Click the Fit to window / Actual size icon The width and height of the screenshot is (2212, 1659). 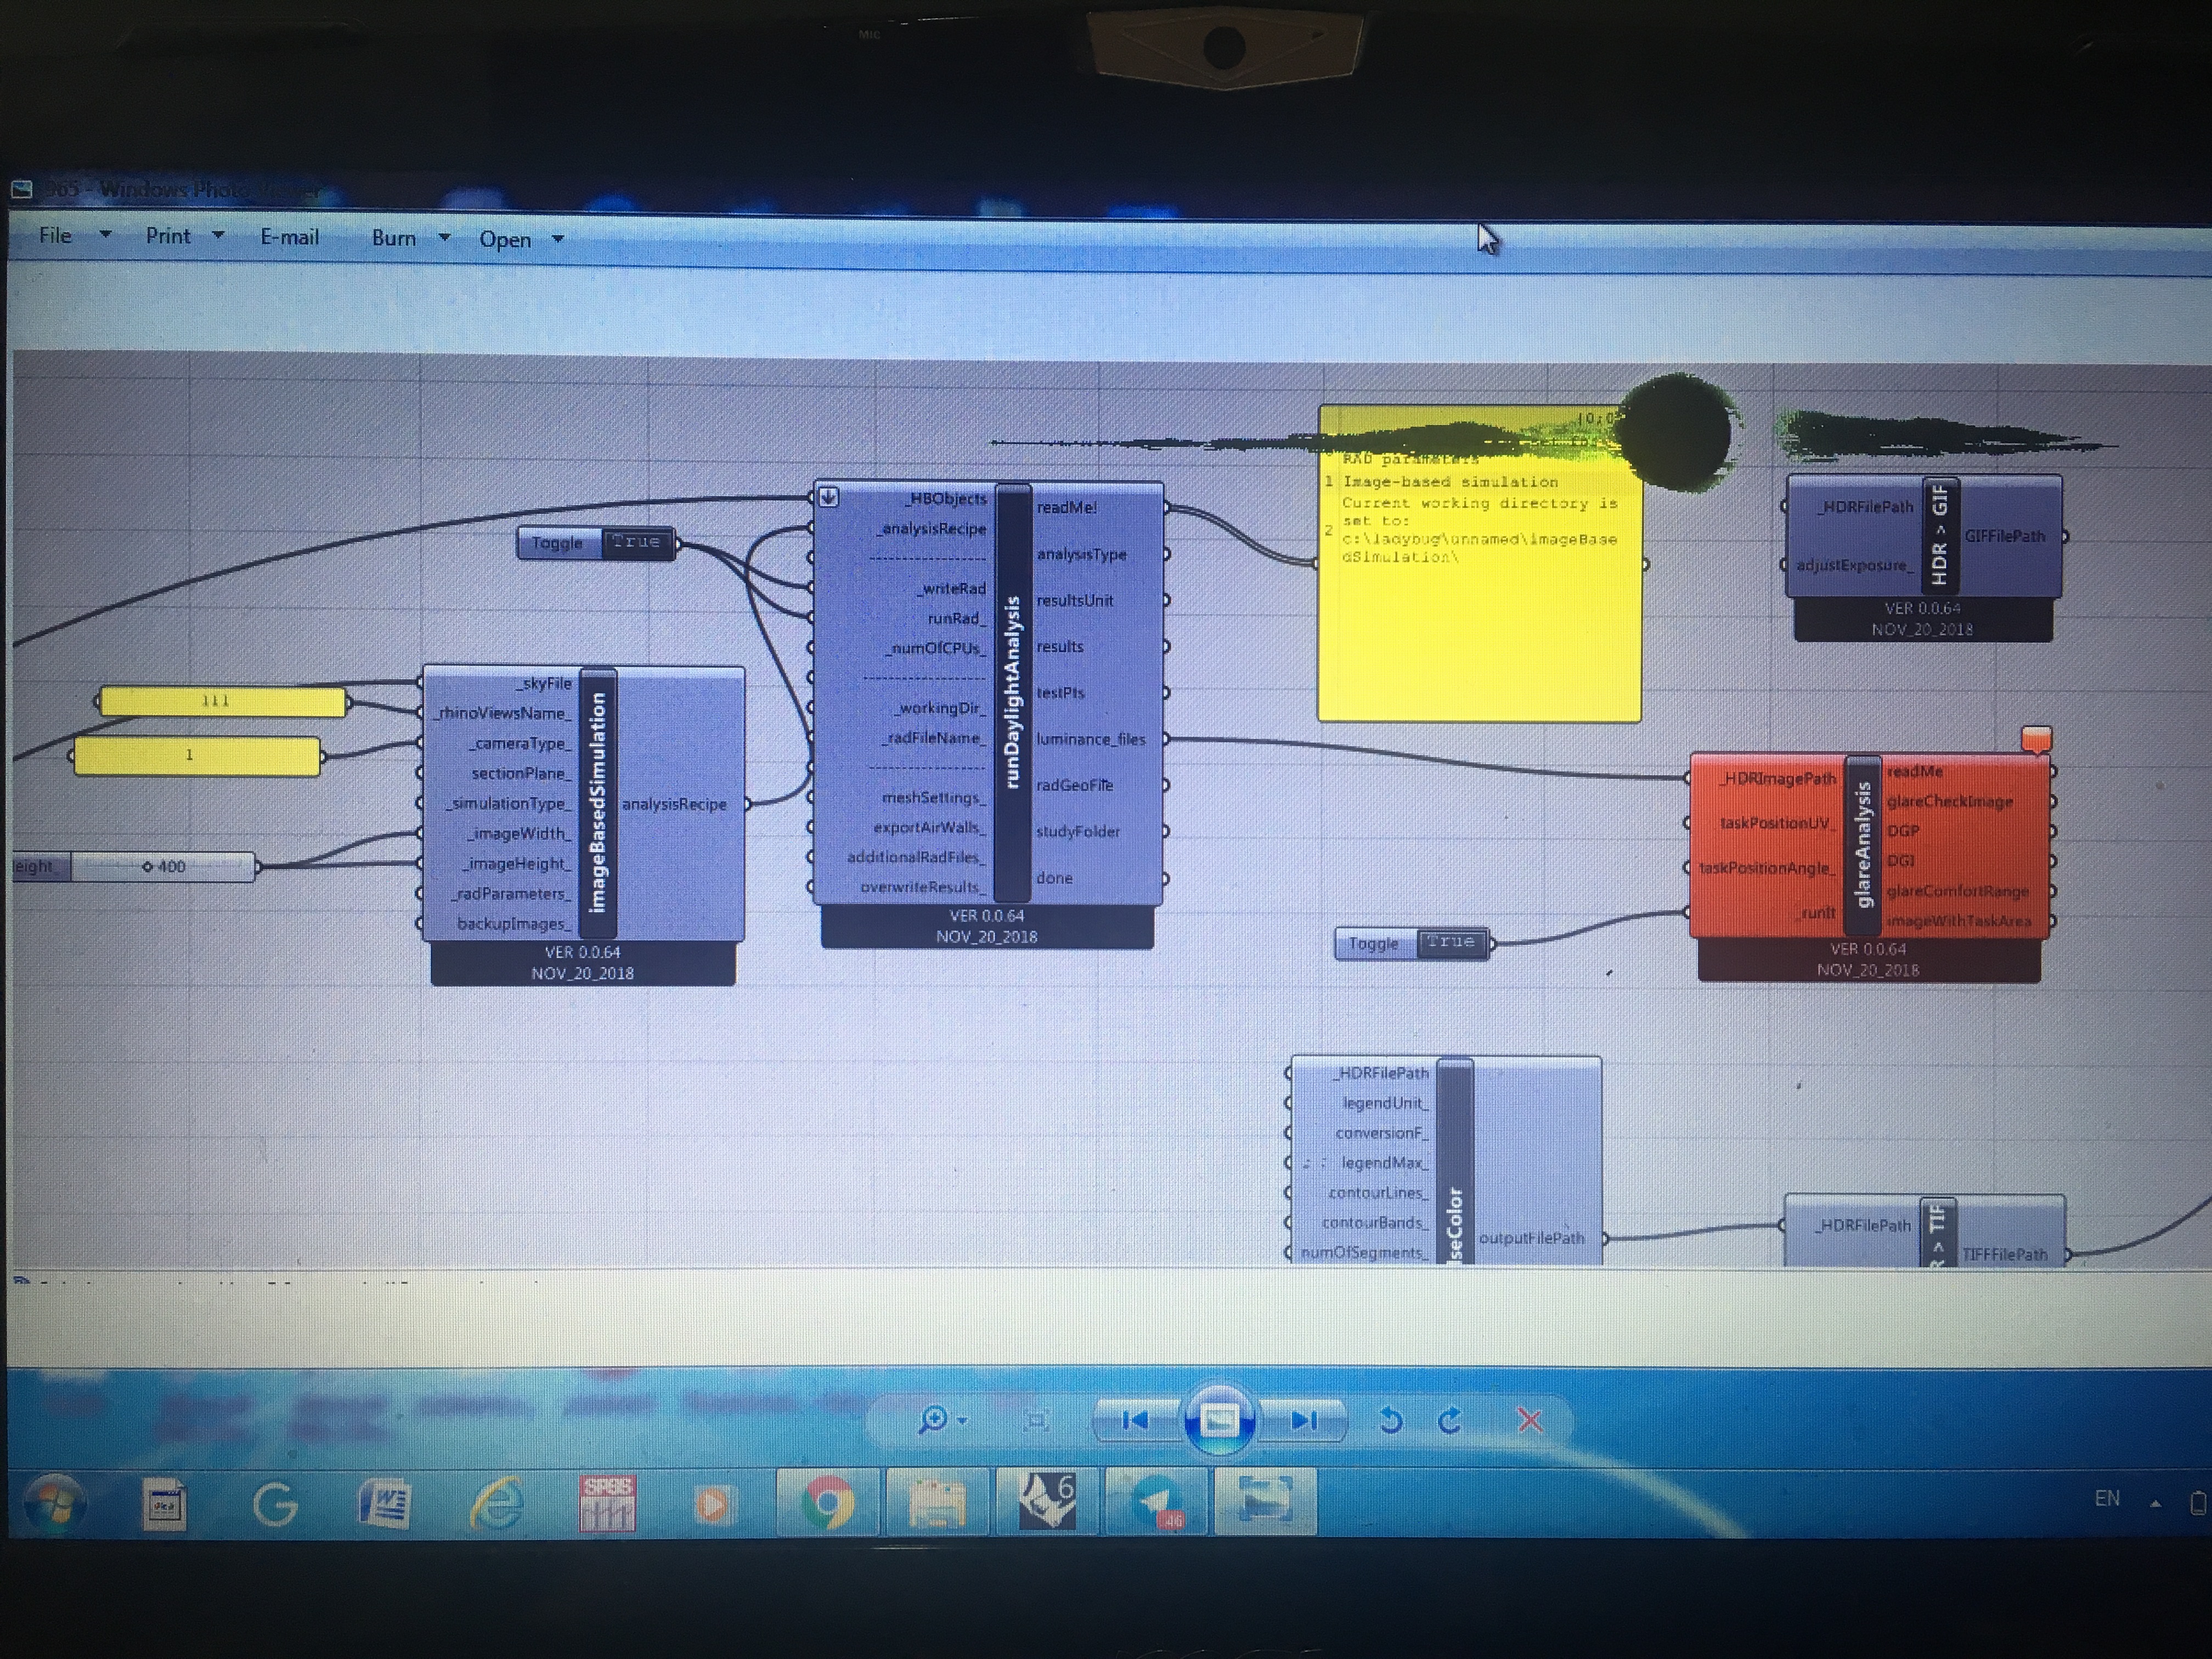point(1036,1420)
